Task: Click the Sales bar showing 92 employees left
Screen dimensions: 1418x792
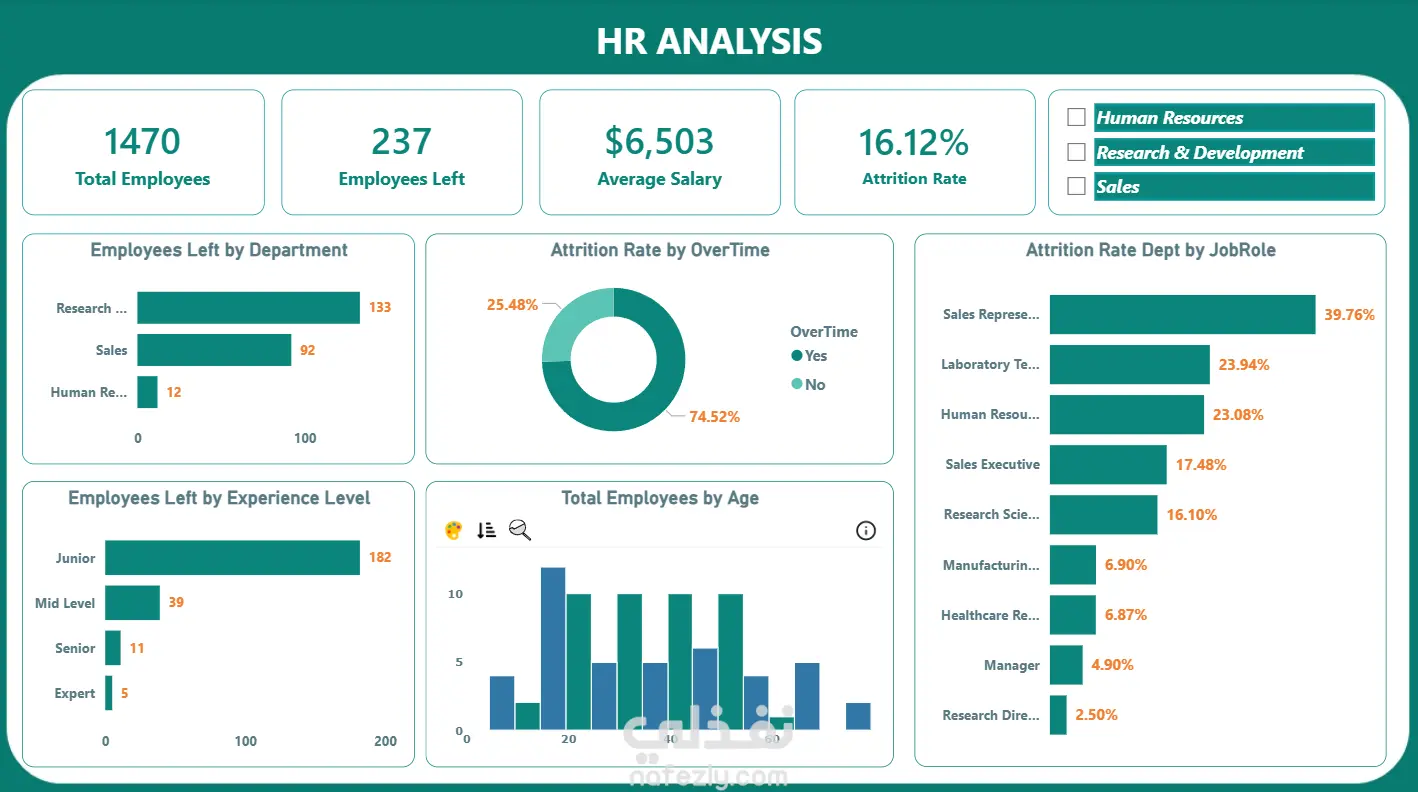Action: point(214,350)
